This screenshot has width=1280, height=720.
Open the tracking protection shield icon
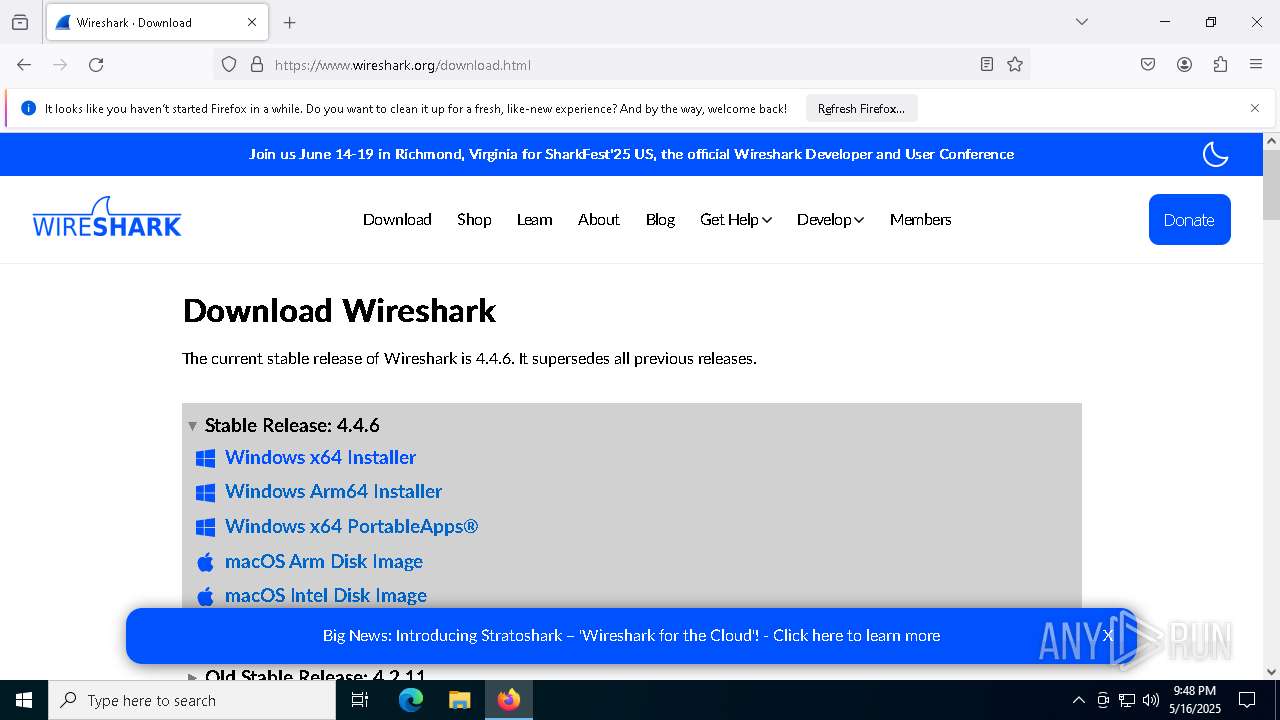(x=229, y=65)
